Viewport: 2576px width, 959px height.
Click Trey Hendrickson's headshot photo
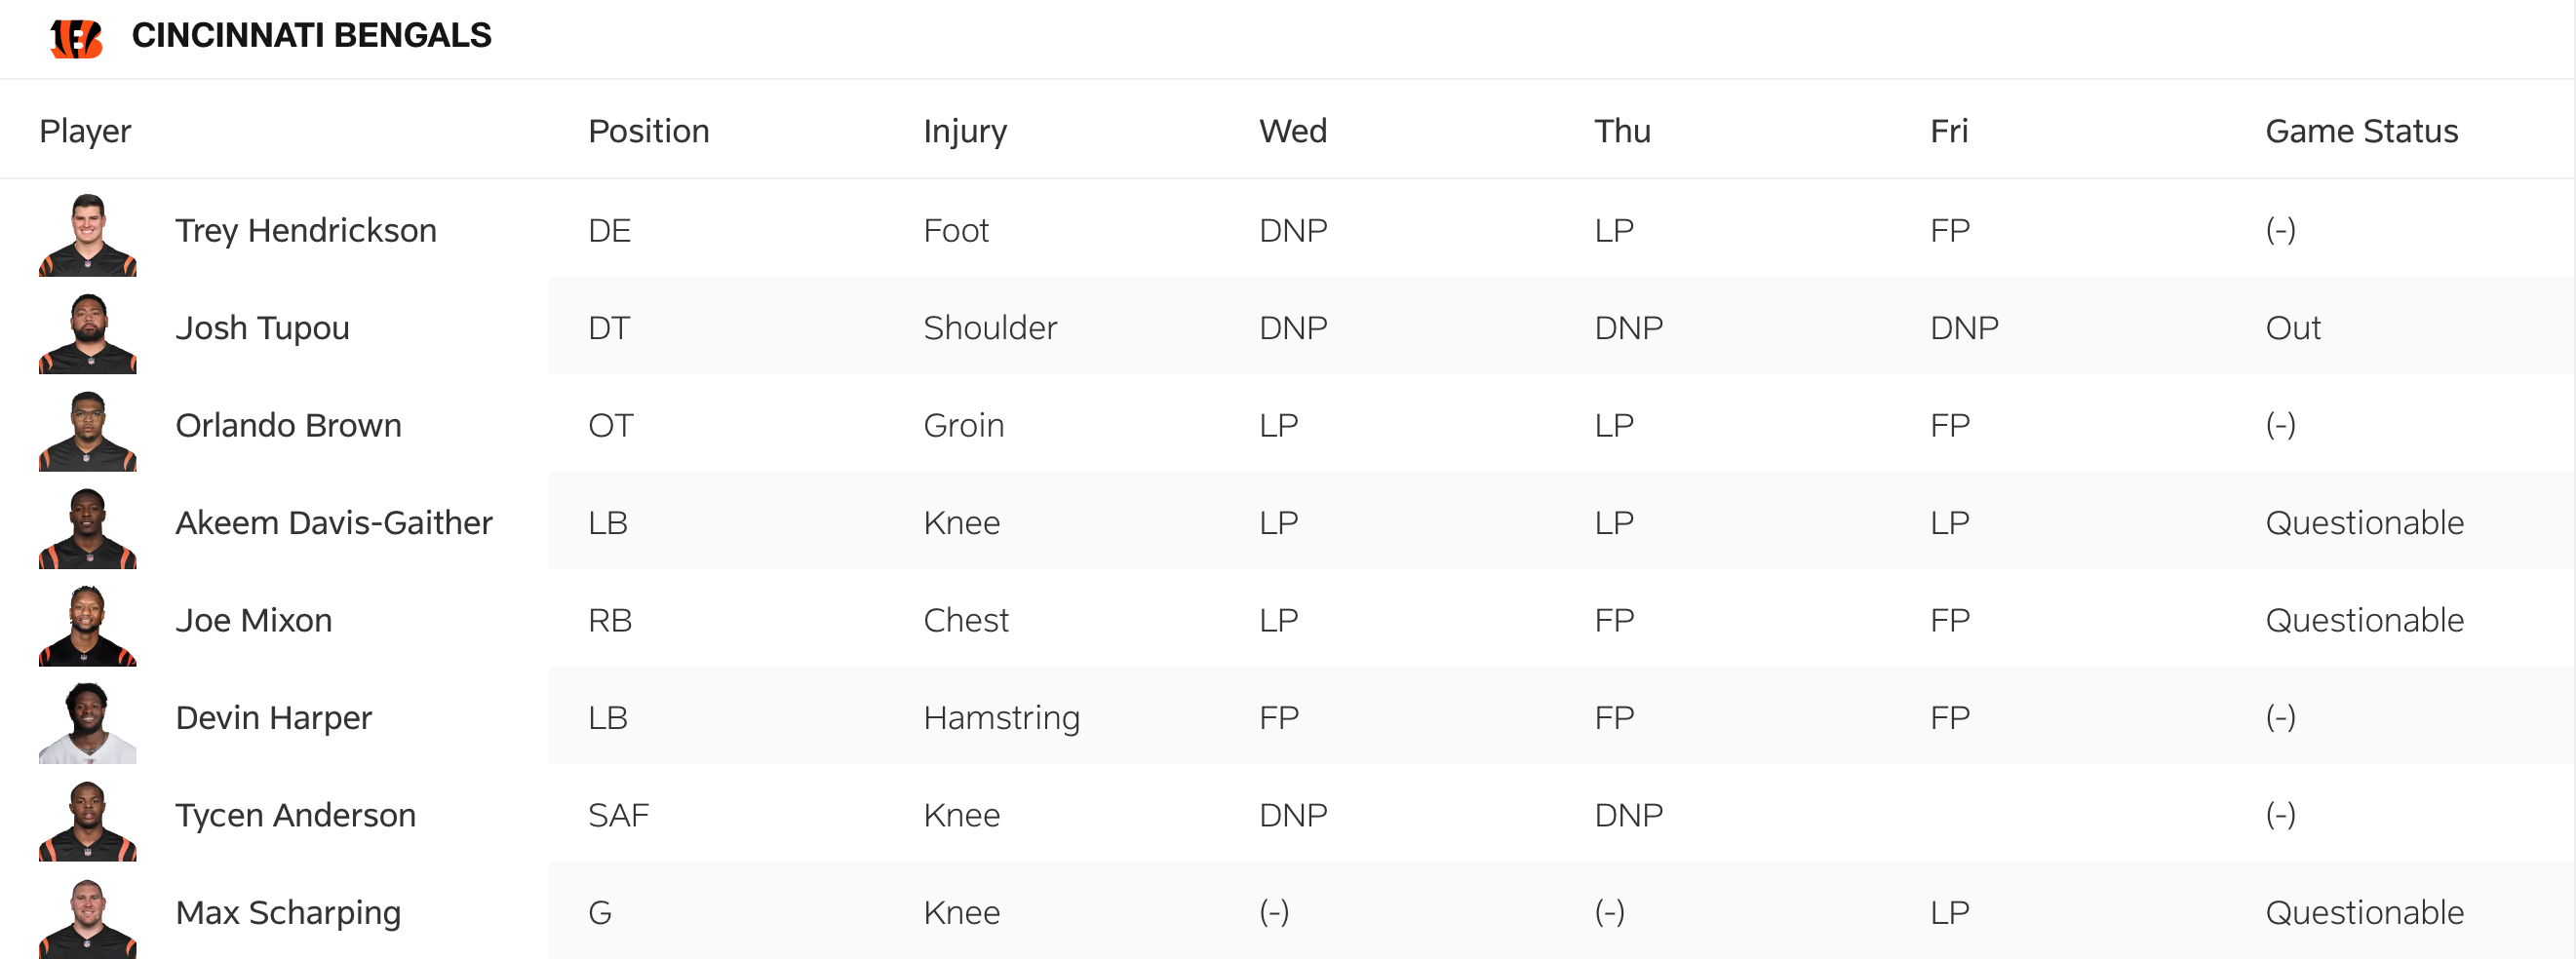click(x=88, y=234)
